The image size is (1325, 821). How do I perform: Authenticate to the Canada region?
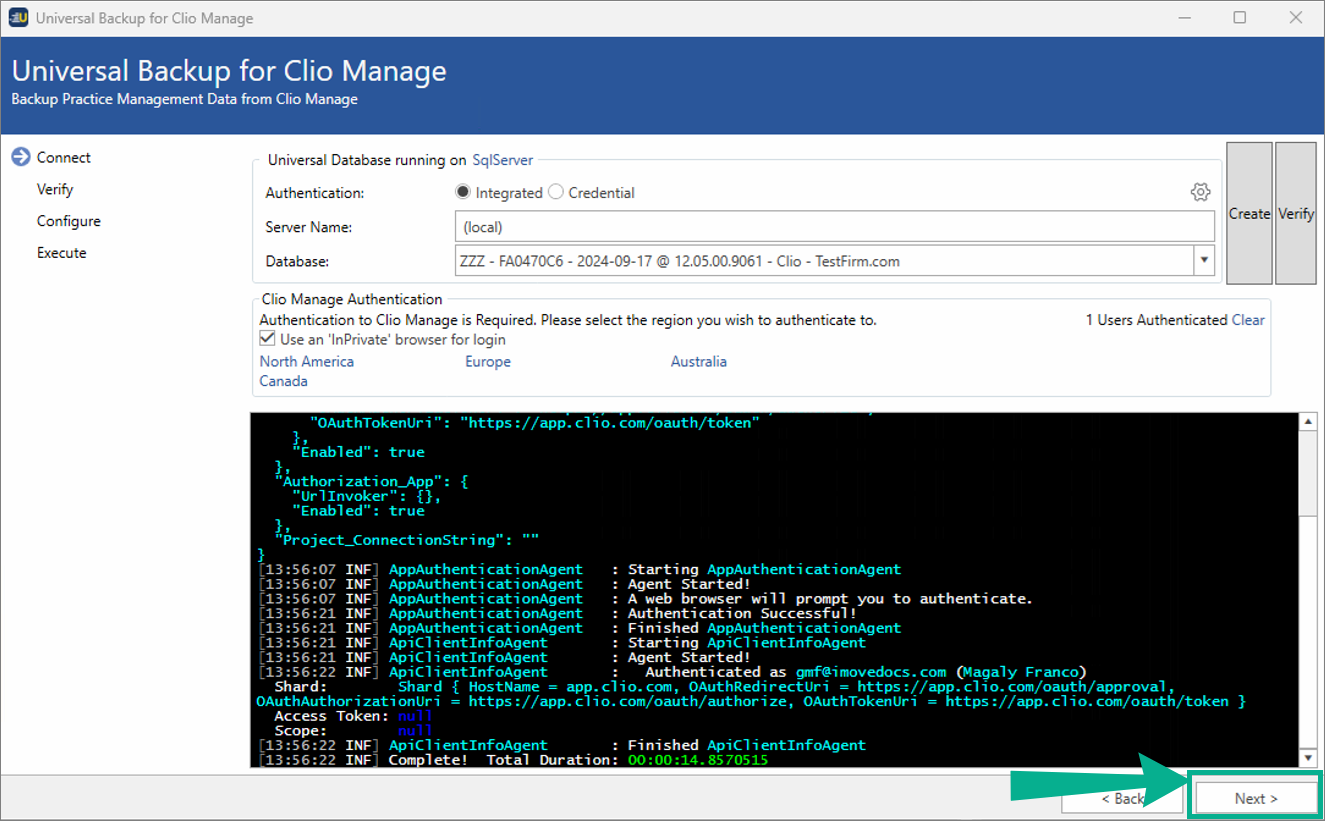pos(284,381)
